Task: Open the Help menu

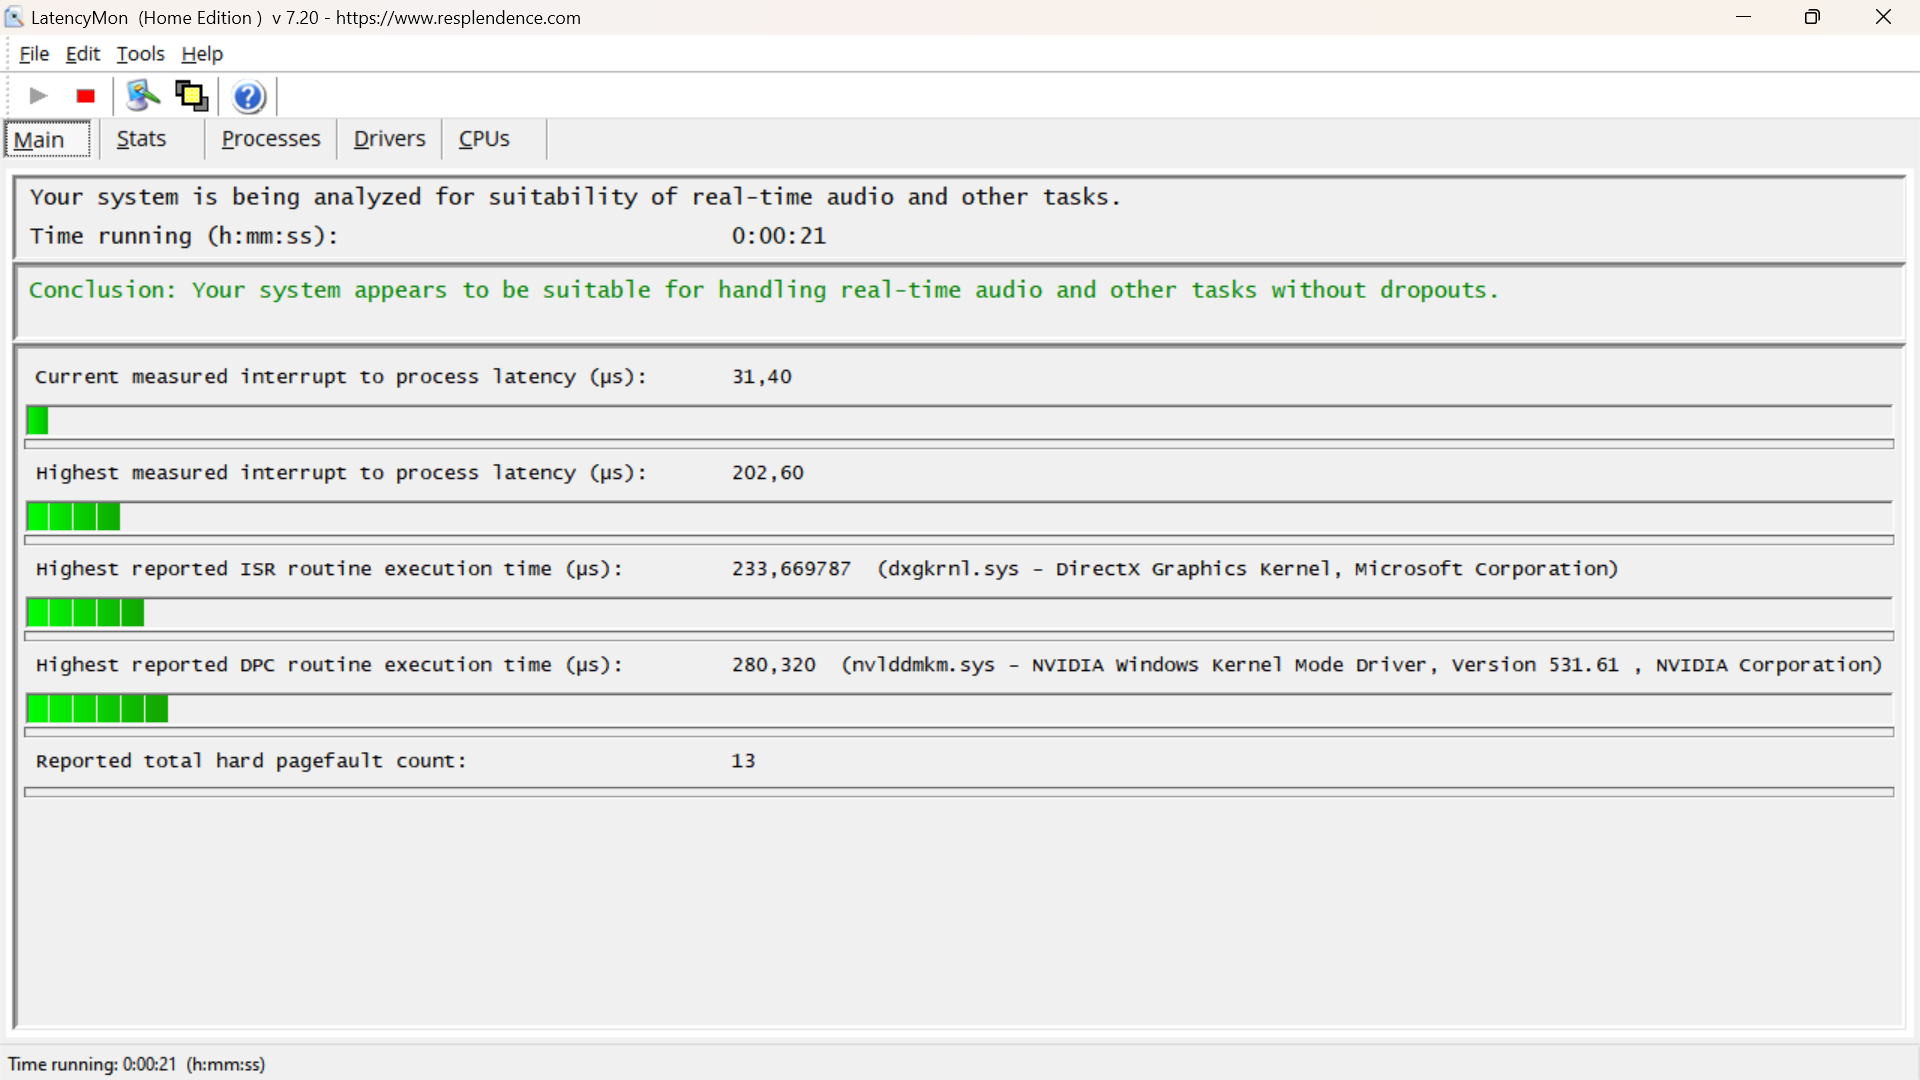Action: coord(201,54)
